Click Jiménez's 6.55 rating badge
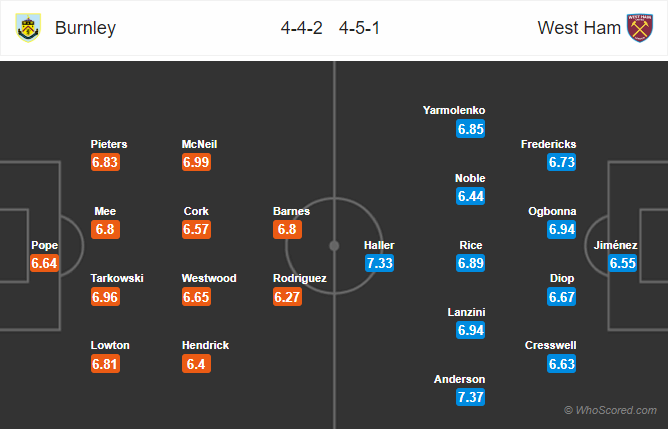Image resolution: width=669 pixels, height=429 pixels. coord(622,263)
